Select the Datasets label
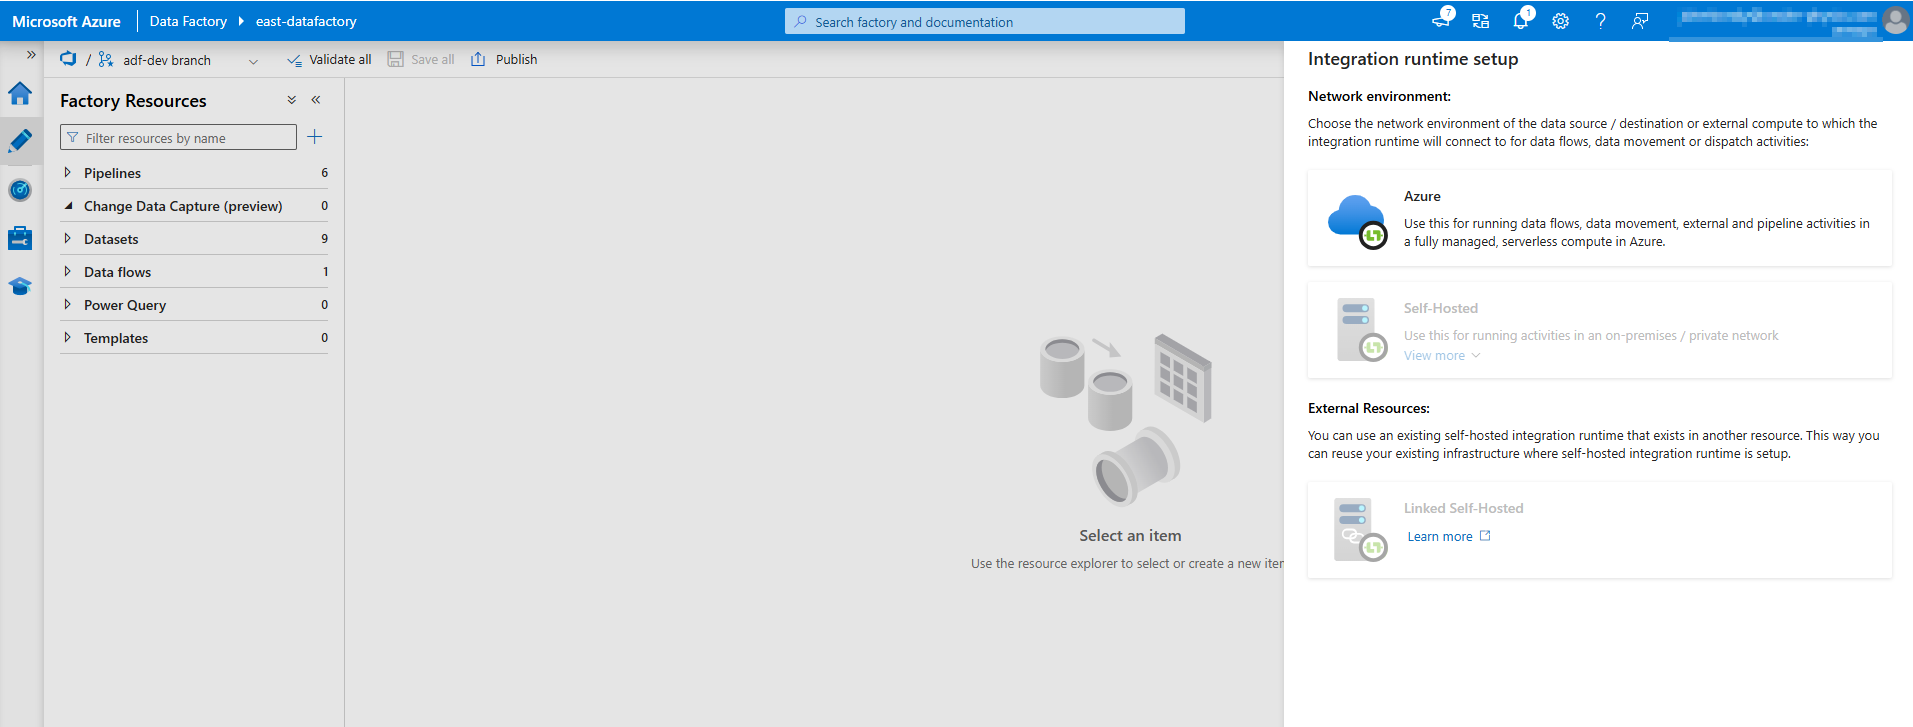 [x=111, y=239]
